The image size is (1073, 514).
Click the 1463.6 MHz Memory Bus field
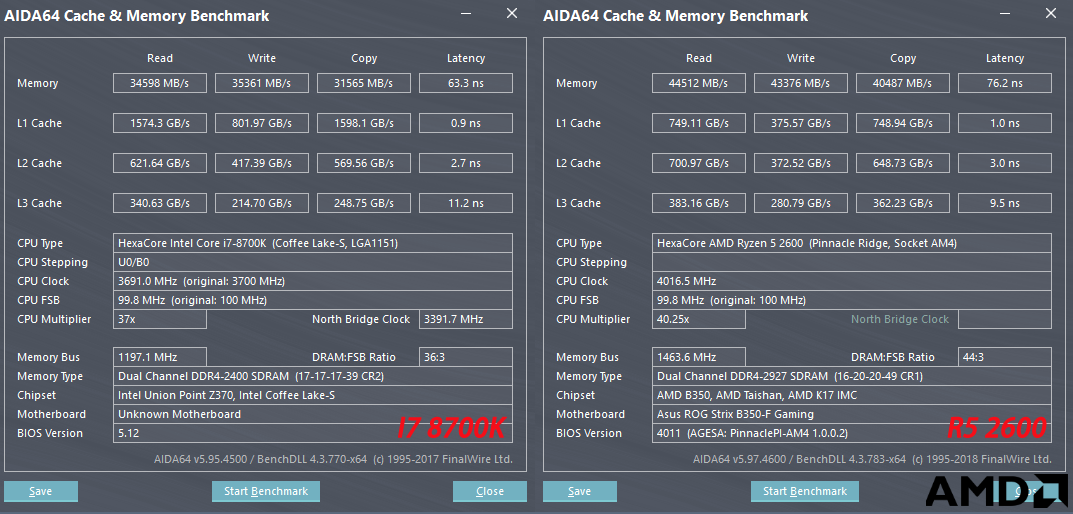pos(699,357)
